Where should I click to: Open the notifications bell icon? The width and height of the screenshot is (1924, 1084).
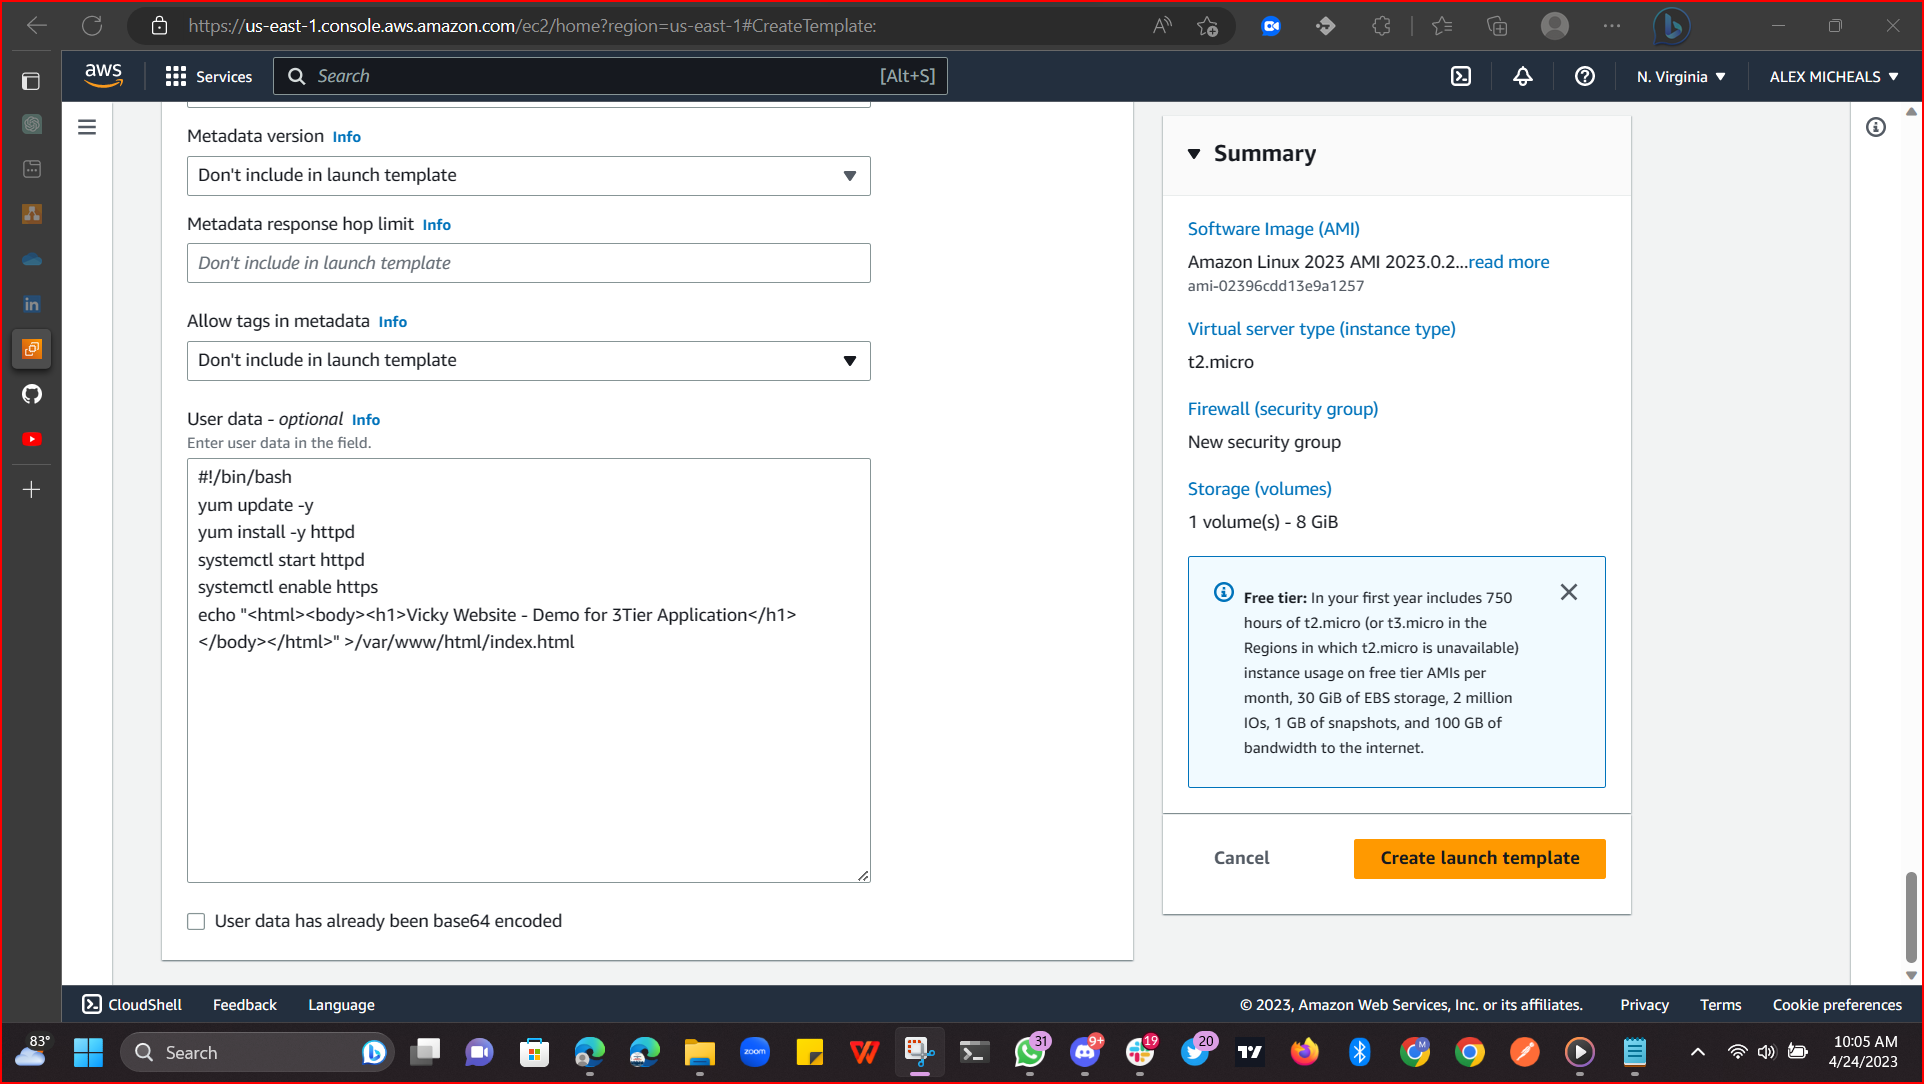click(1522, 76)
